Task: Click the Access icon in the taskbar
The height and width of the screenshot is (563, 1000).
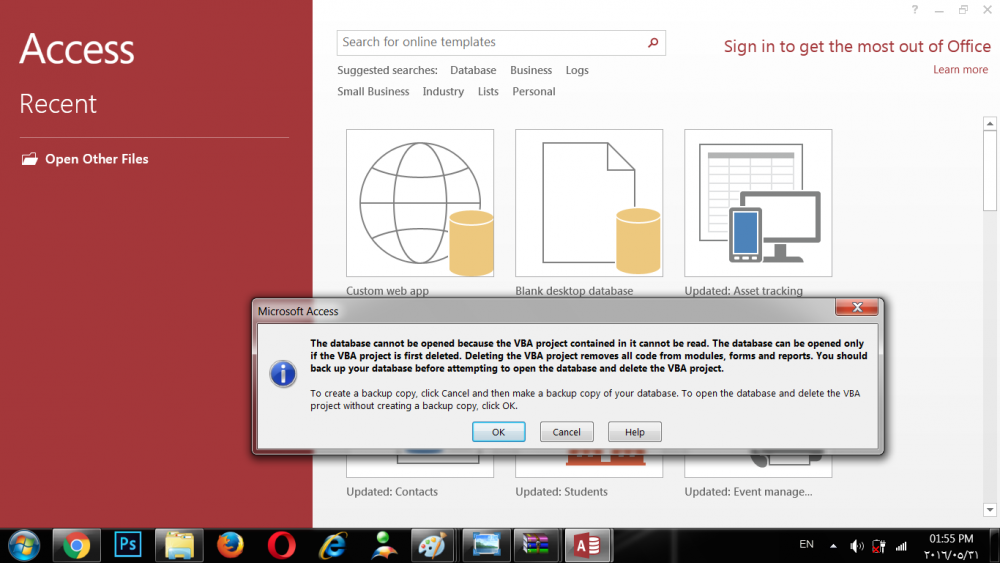Action: click(x=588, y=546)
